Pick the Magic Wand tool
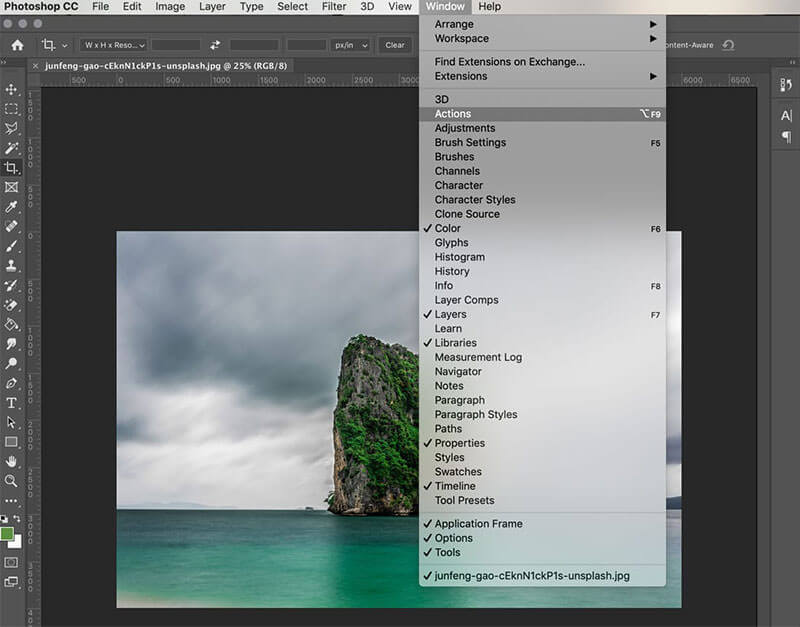Screen dimensions: 800x627 (x=12, y=148)
